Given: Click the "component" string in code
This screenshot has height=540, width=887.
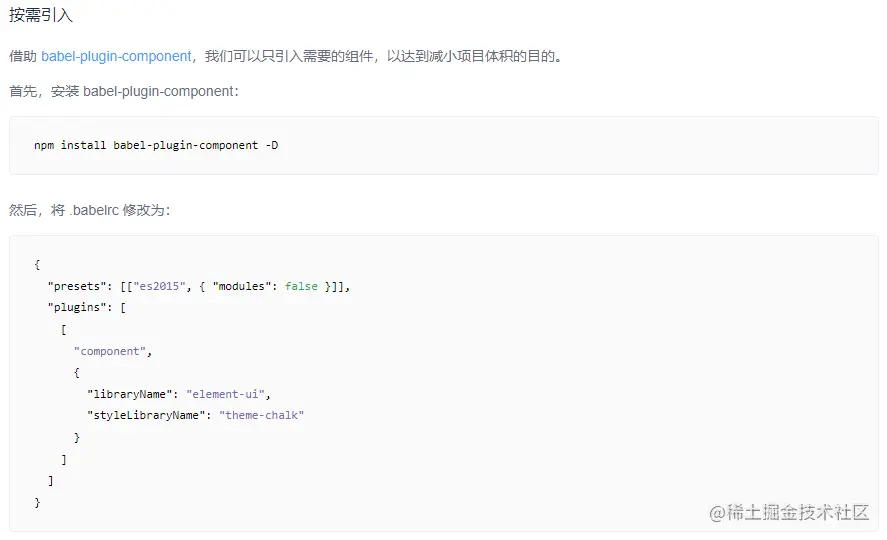Looking at the screenshot, I should 113,351.
